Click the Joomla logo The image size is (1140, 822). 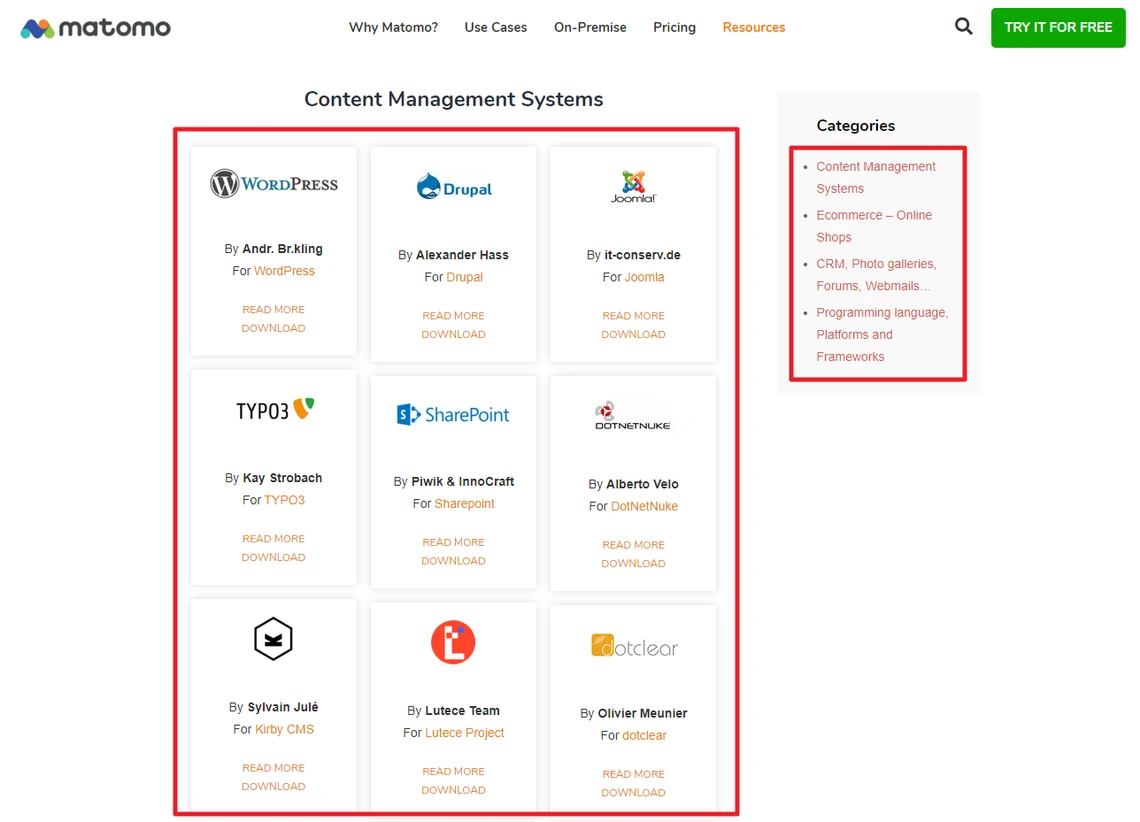click(x=633, y=186)
